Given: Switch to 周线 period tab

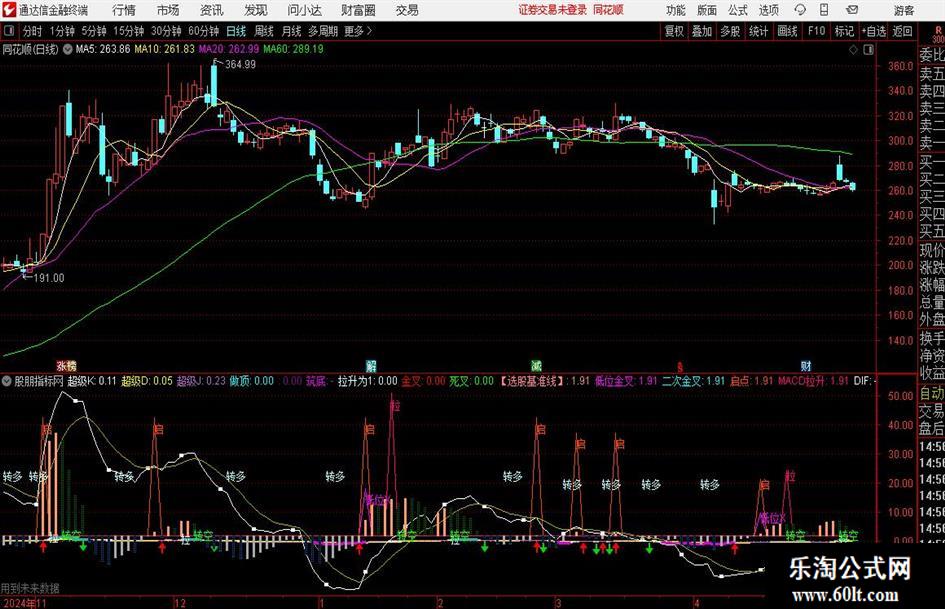Looking at the screenshot, I should point(264,31).
